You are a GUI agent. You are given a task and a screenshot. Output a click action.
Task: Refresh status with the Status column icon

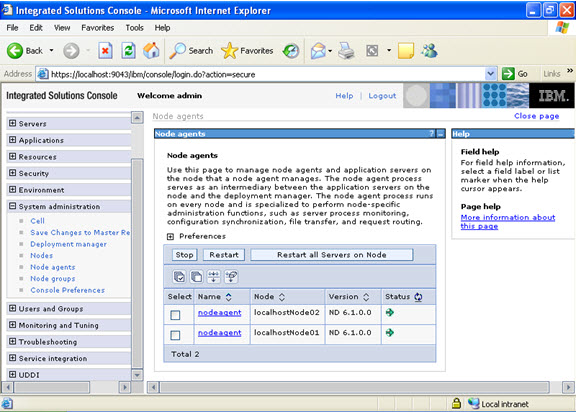pyautogui.click(x=418, y=297)
